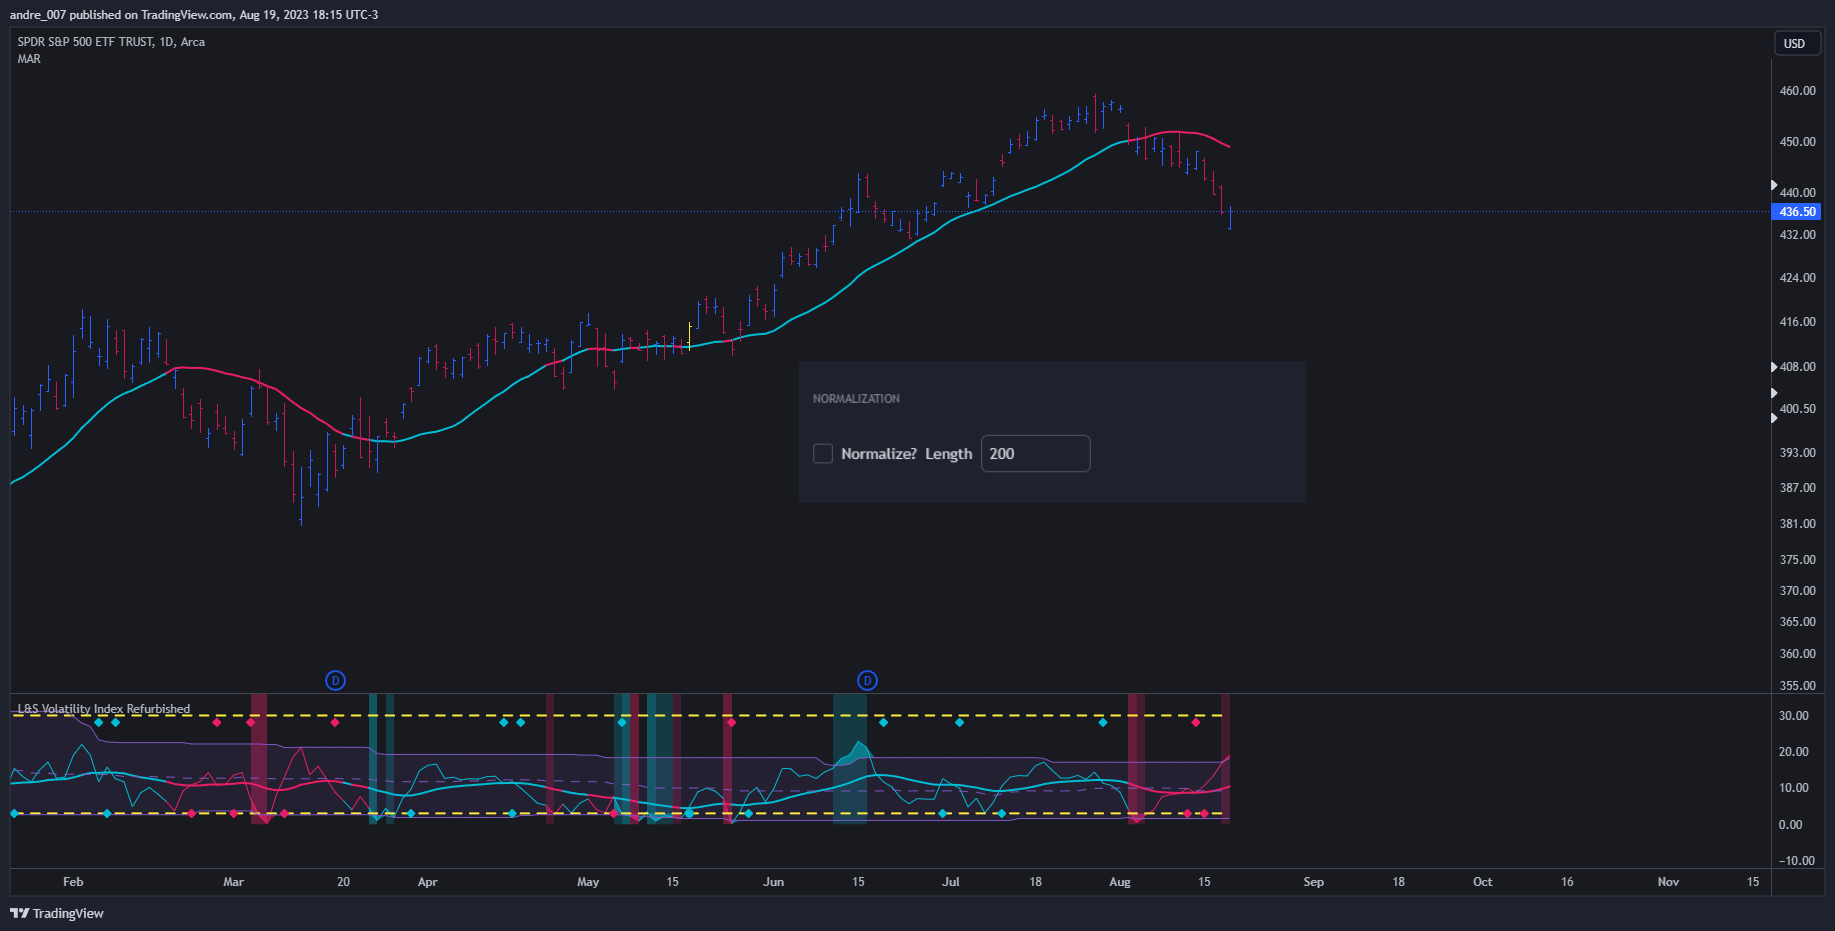Select the Jun label on the time axis

[774, 882]
